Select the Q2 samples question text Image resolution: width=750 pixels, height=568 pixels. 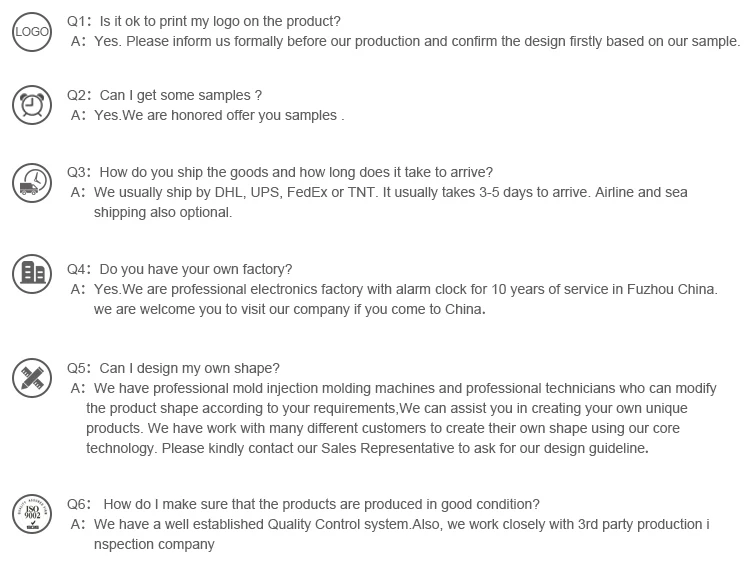point(165,95)
